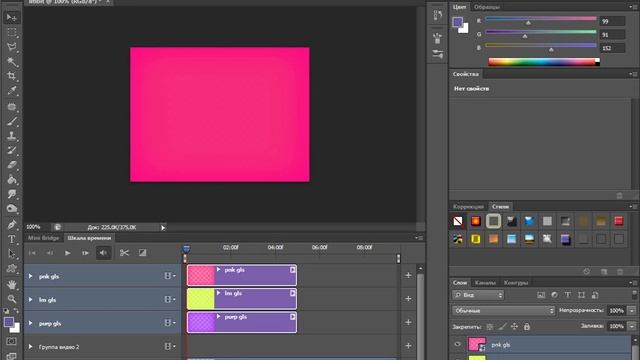The width and height of the screenshot is (640, 360).
Task: Select the Rectangular Marquee tool
Action: 11,32
